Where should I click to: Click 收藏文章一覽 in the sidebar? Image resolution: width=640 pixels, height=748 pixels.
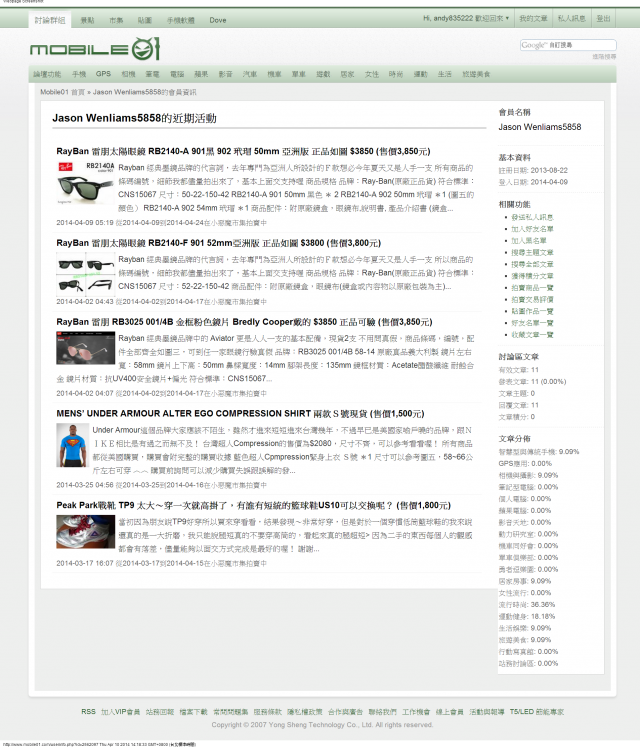coord(532,334)
